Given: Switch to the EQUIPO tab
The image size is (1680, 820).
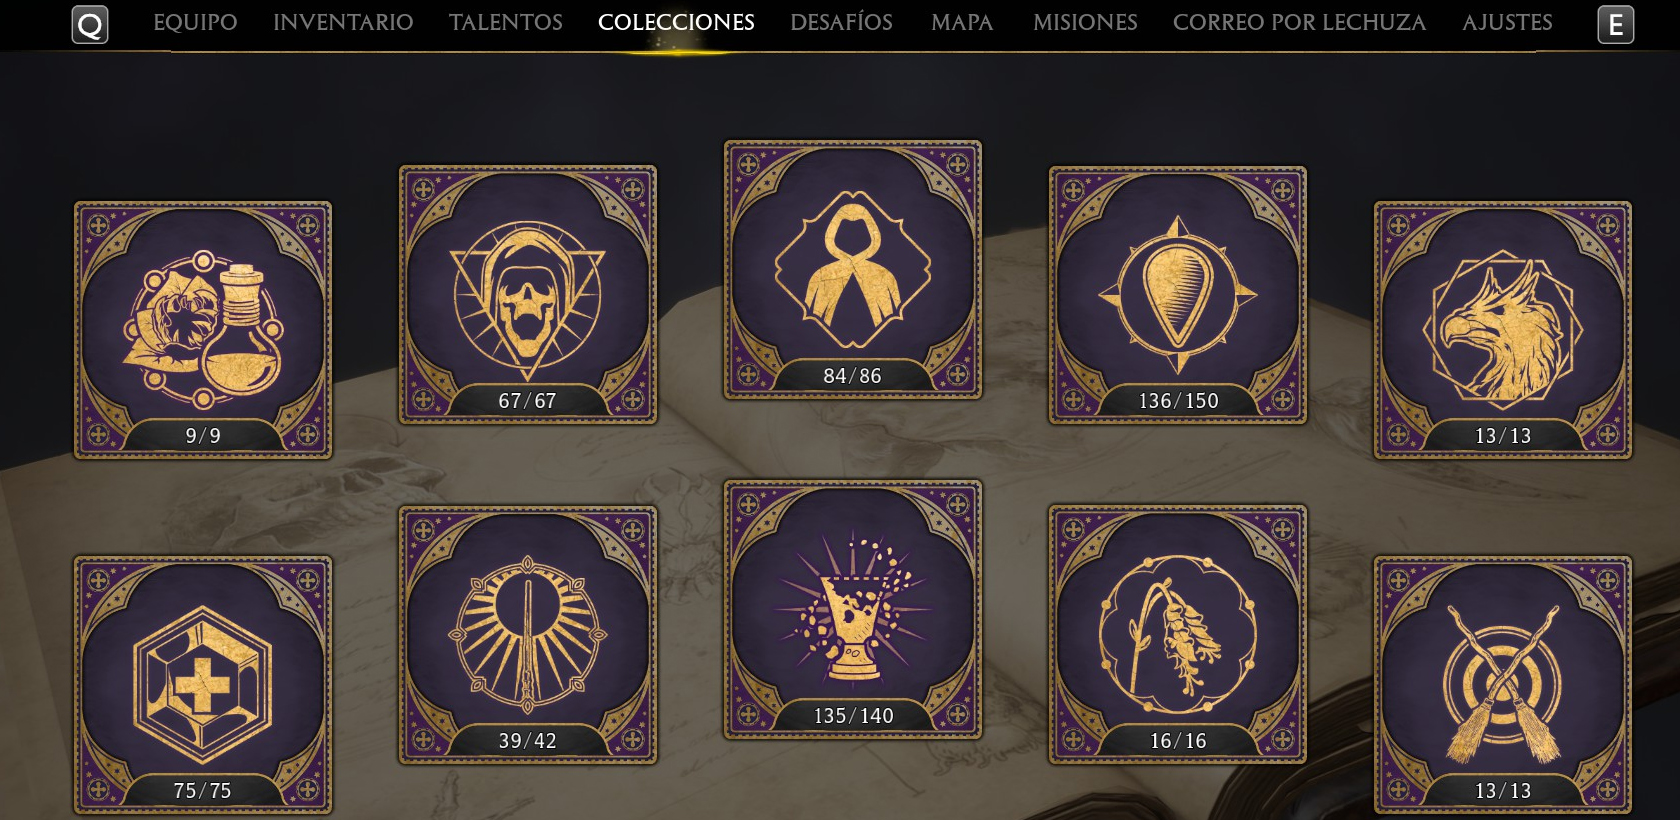Looking at the screenshot, I should click(195, 22).
